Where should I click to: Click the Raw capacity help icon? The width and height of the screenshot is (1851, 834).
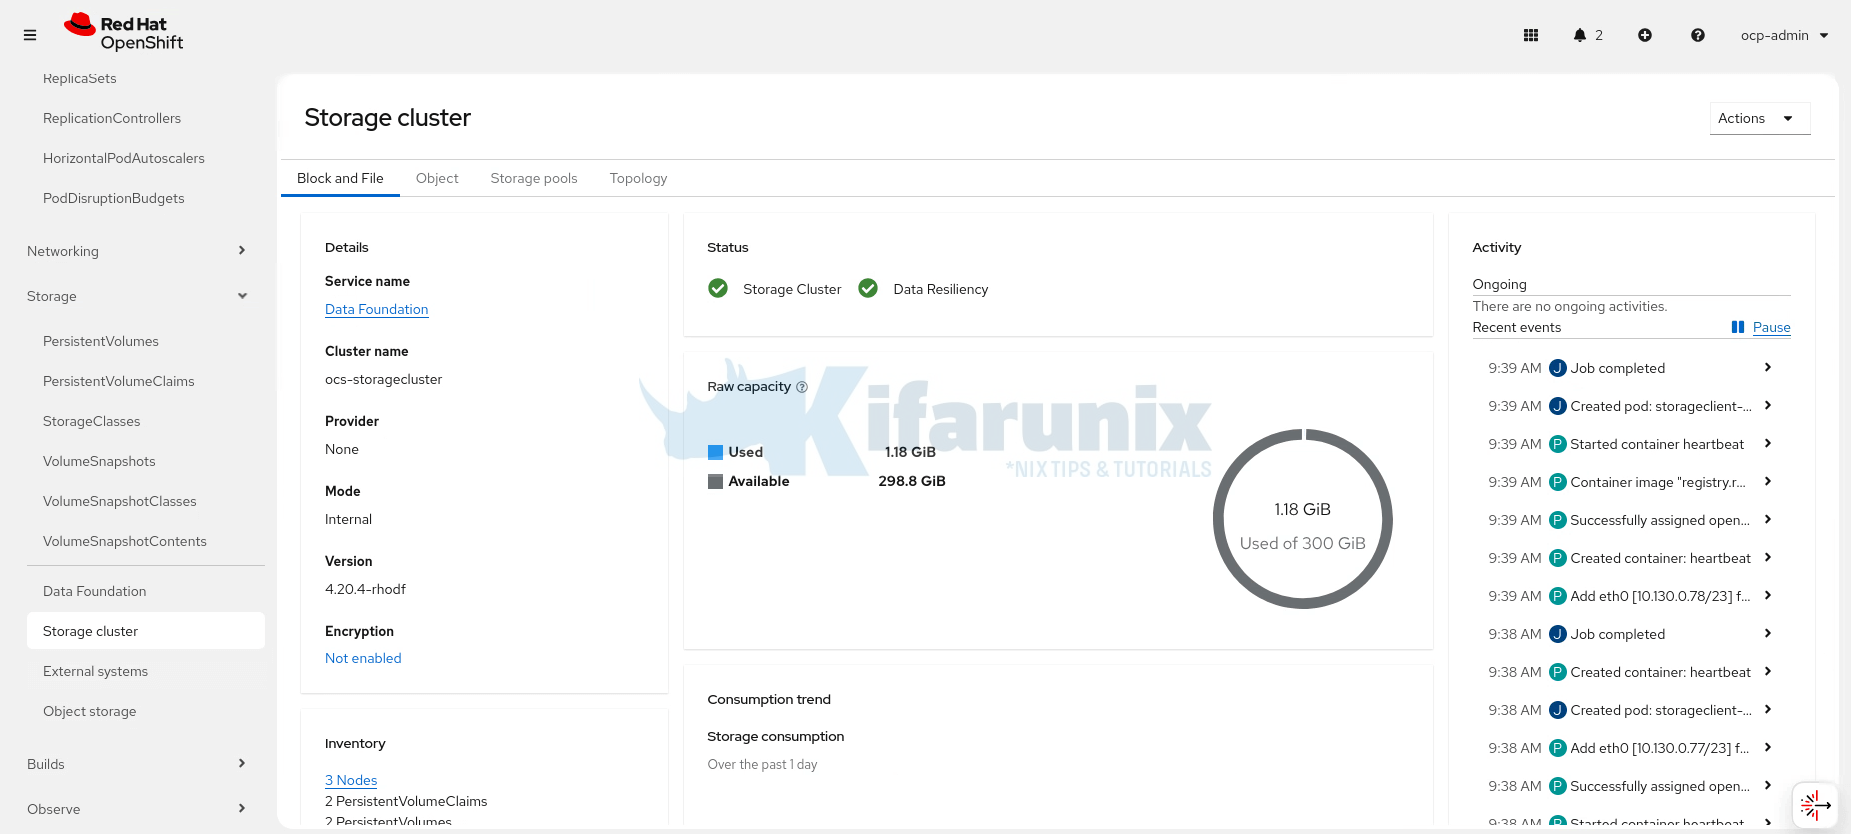pos(802,387)
